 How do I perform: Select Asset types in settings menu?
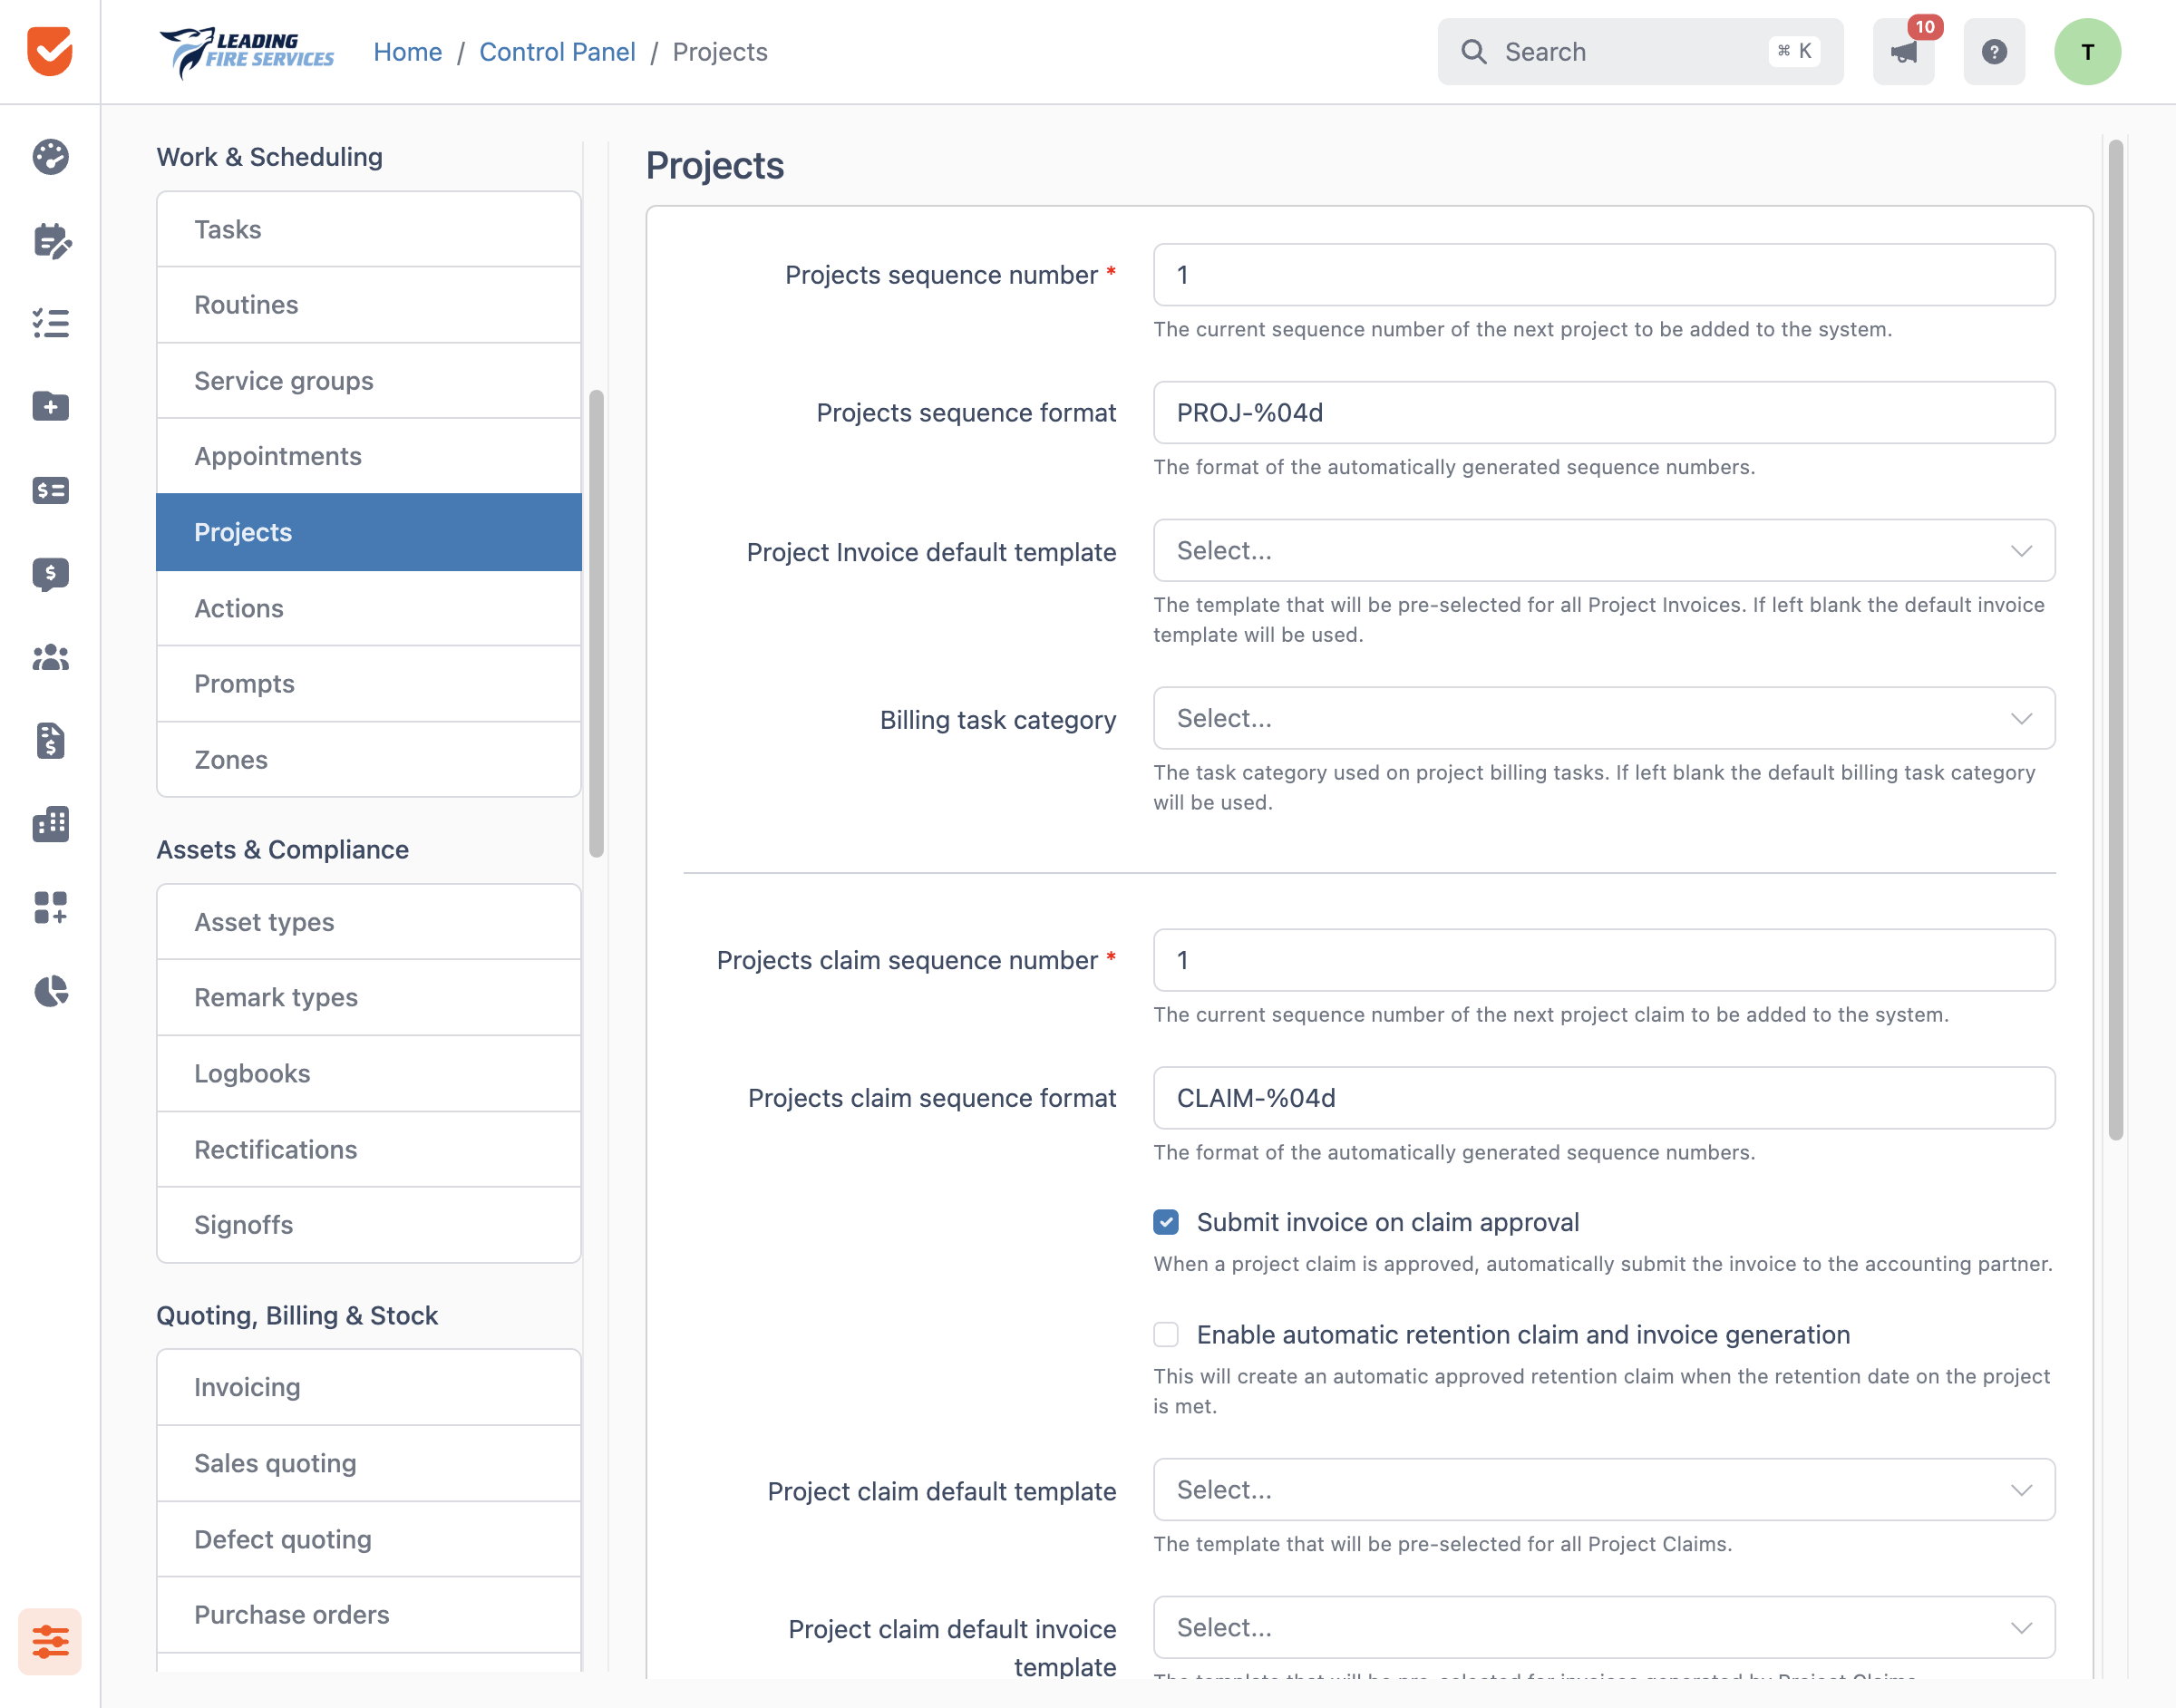pos(369,922)
